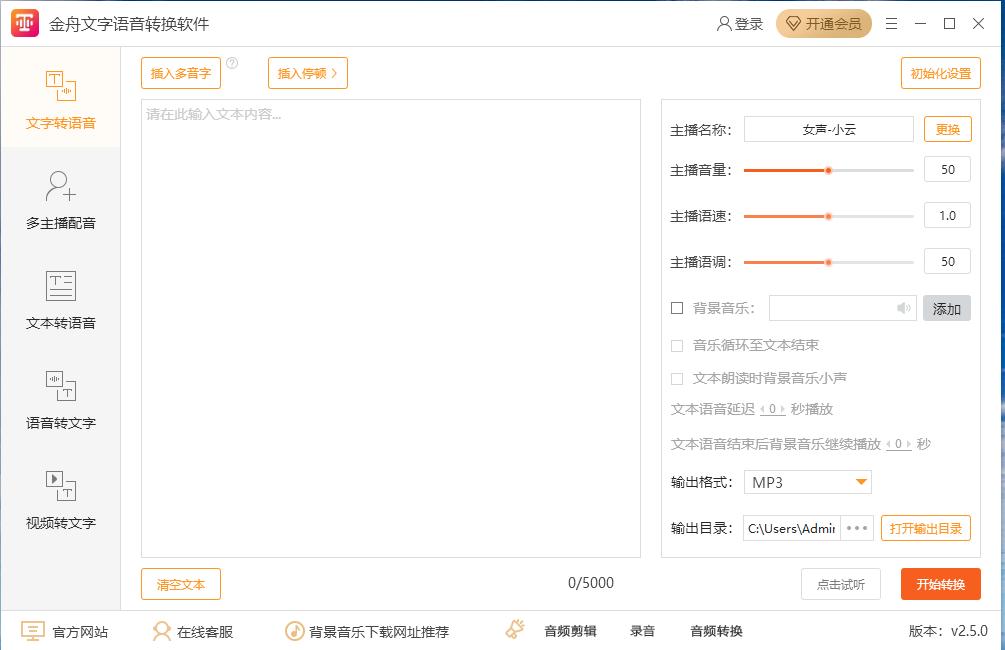The height and width of the screenshot is (650, 1005).
Task: Click the help question mark icon
Action: pos(232,63)
